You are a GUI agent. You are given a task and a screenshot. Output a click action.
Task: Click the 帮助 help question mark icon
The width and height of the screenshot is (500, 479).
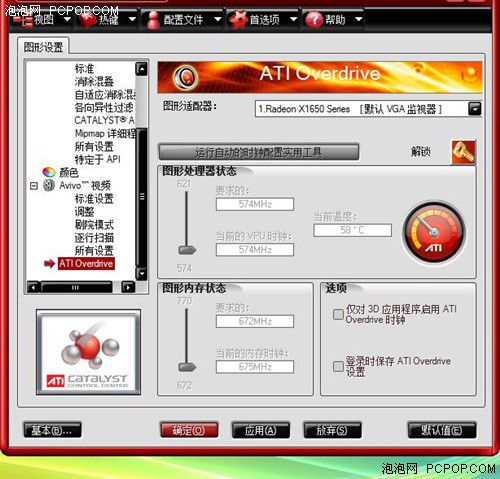click(314, 20)
